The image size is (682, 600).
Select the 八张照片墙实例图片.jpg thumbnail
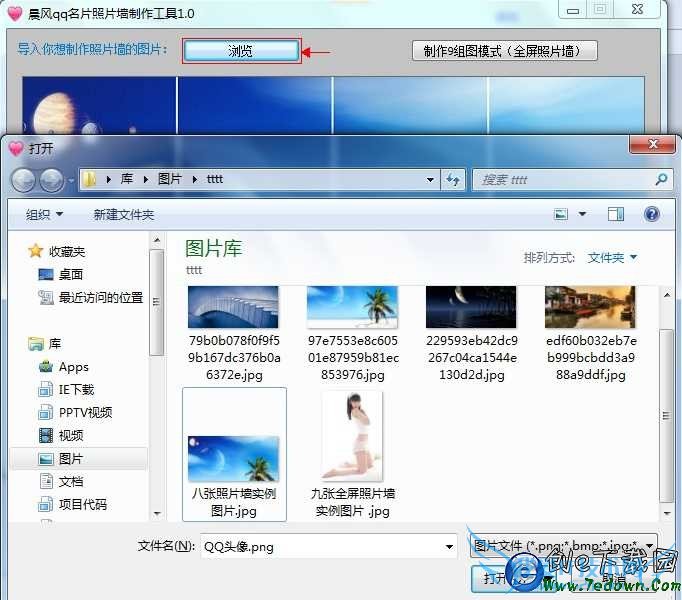click(x=234, y=459)
